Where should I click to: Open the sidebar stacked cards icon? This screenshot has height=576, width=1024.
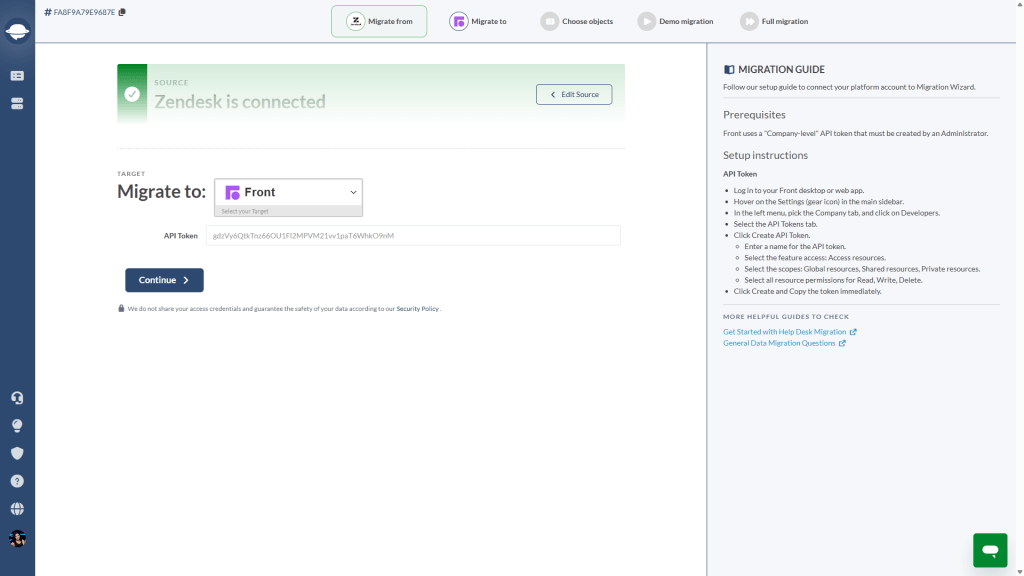click(17, 104)
